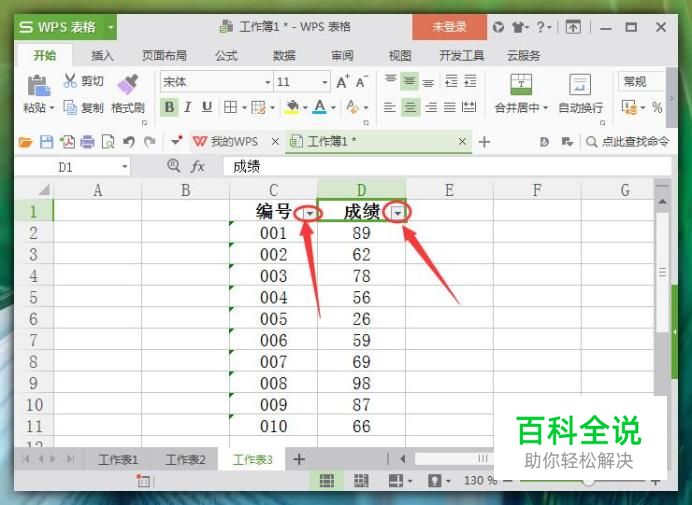
Task: Click the 未登录 login button
Action: [x=449, y=27]
